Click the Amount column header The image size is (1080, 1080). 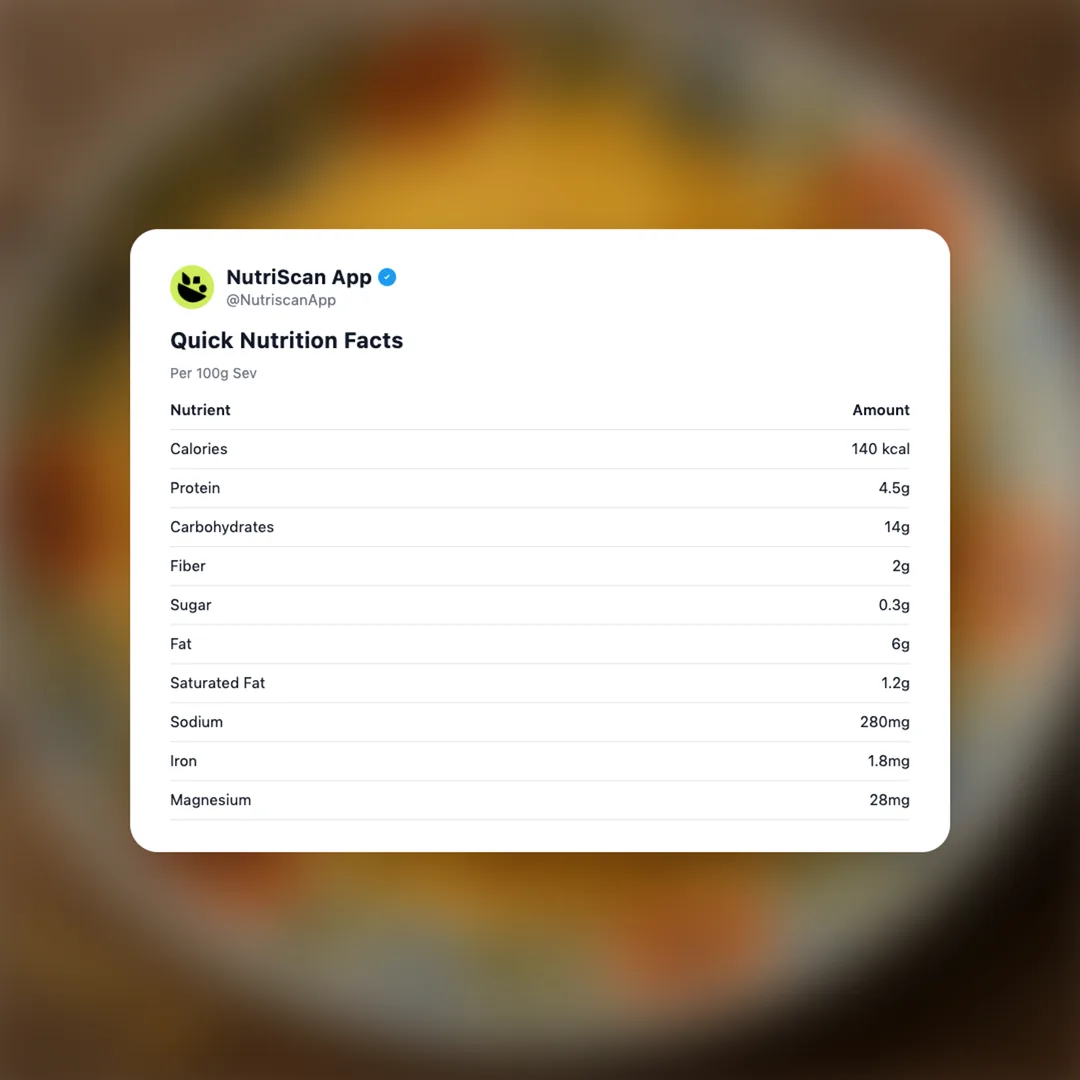880,410
